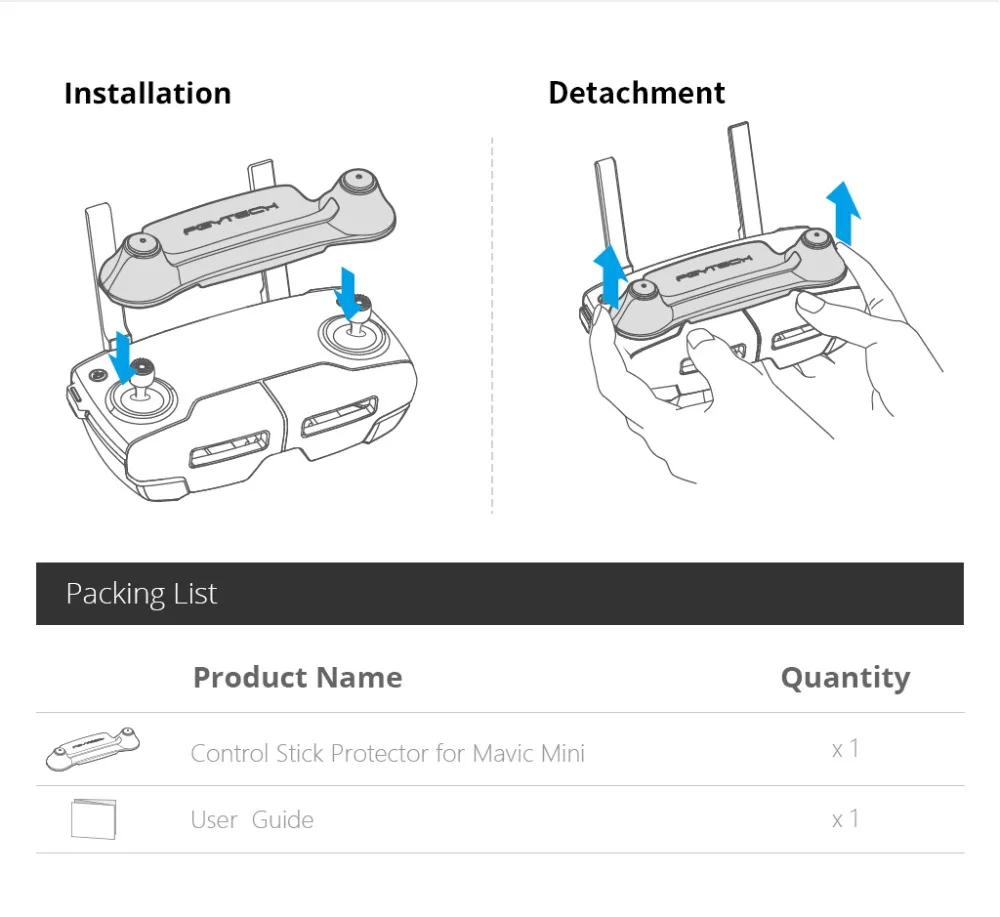Click the blue down arrow over right joystick
Viewport: 1000px width, 917px height.
348,294
